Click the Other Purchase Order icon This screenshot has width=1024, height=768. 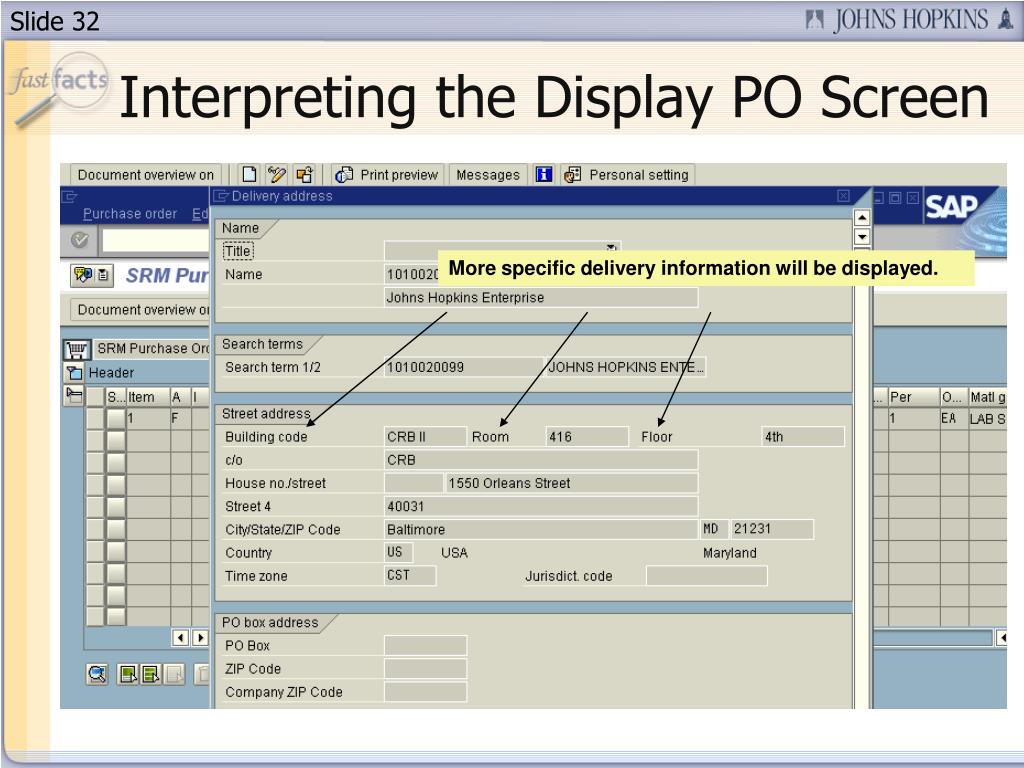pyautogui.click(x=304, y=174)
